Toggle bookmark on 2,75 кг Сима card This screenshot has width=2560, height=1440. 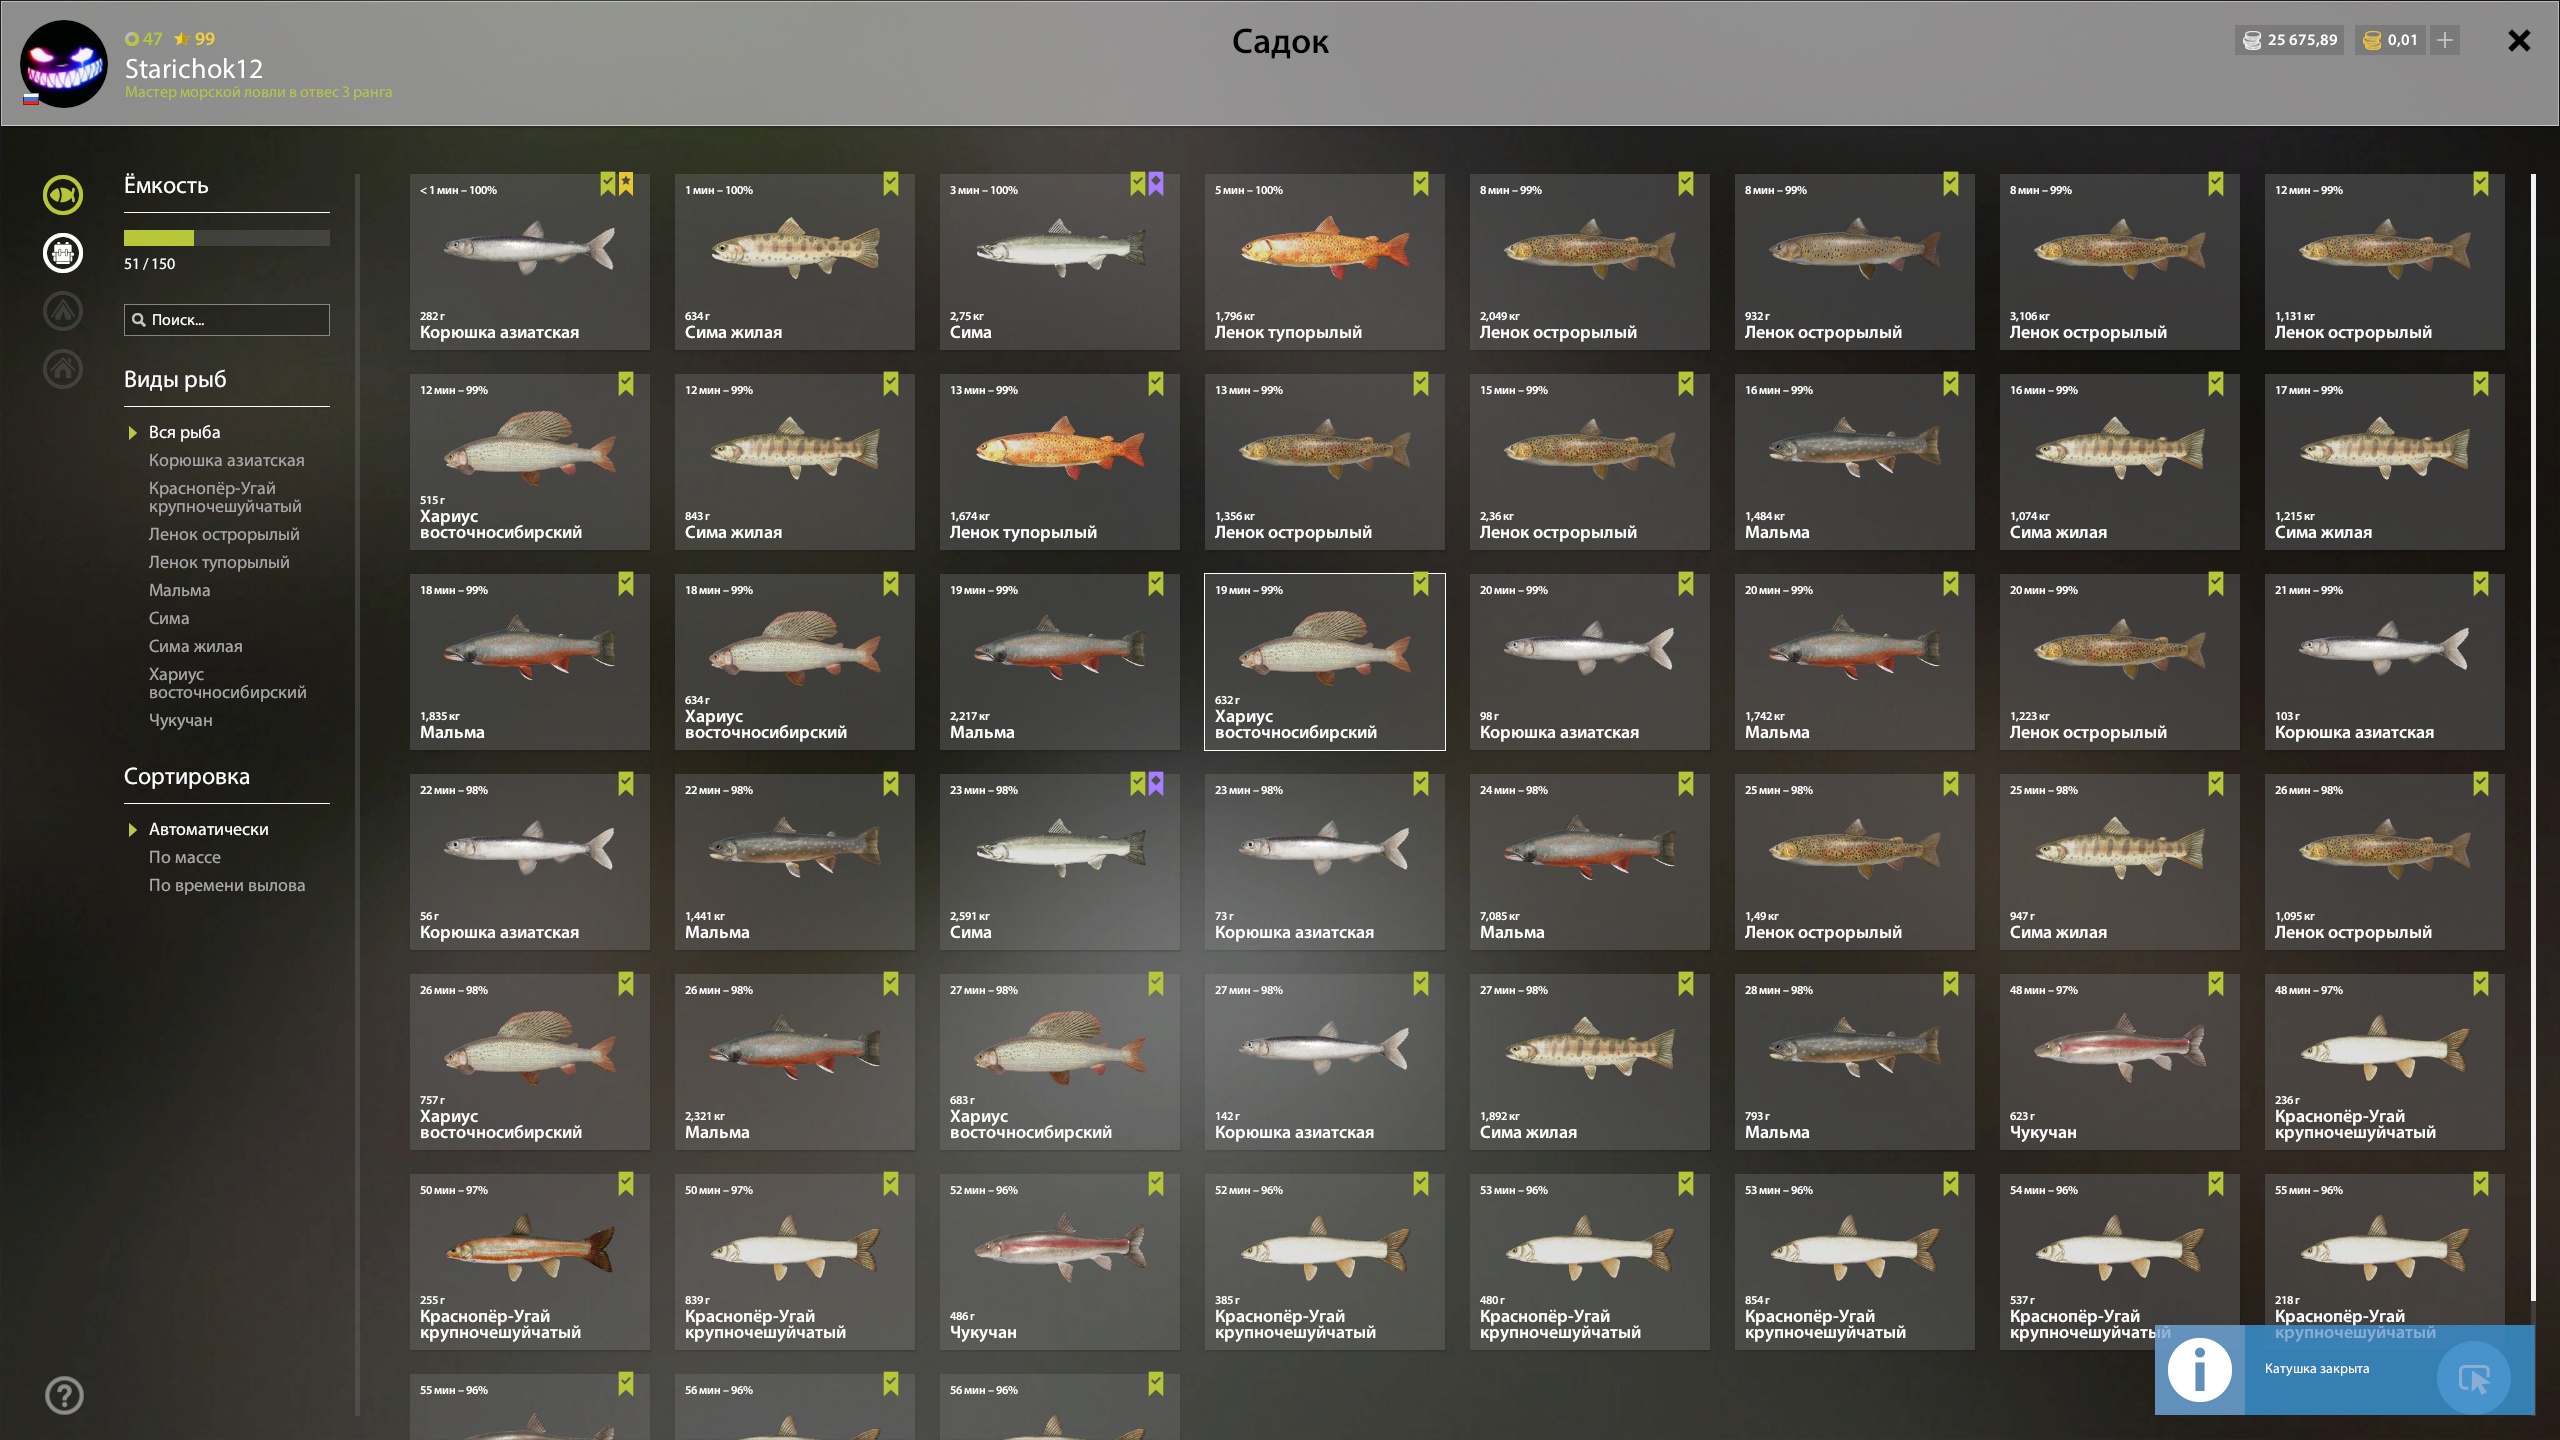click(x=1137, y=184)
